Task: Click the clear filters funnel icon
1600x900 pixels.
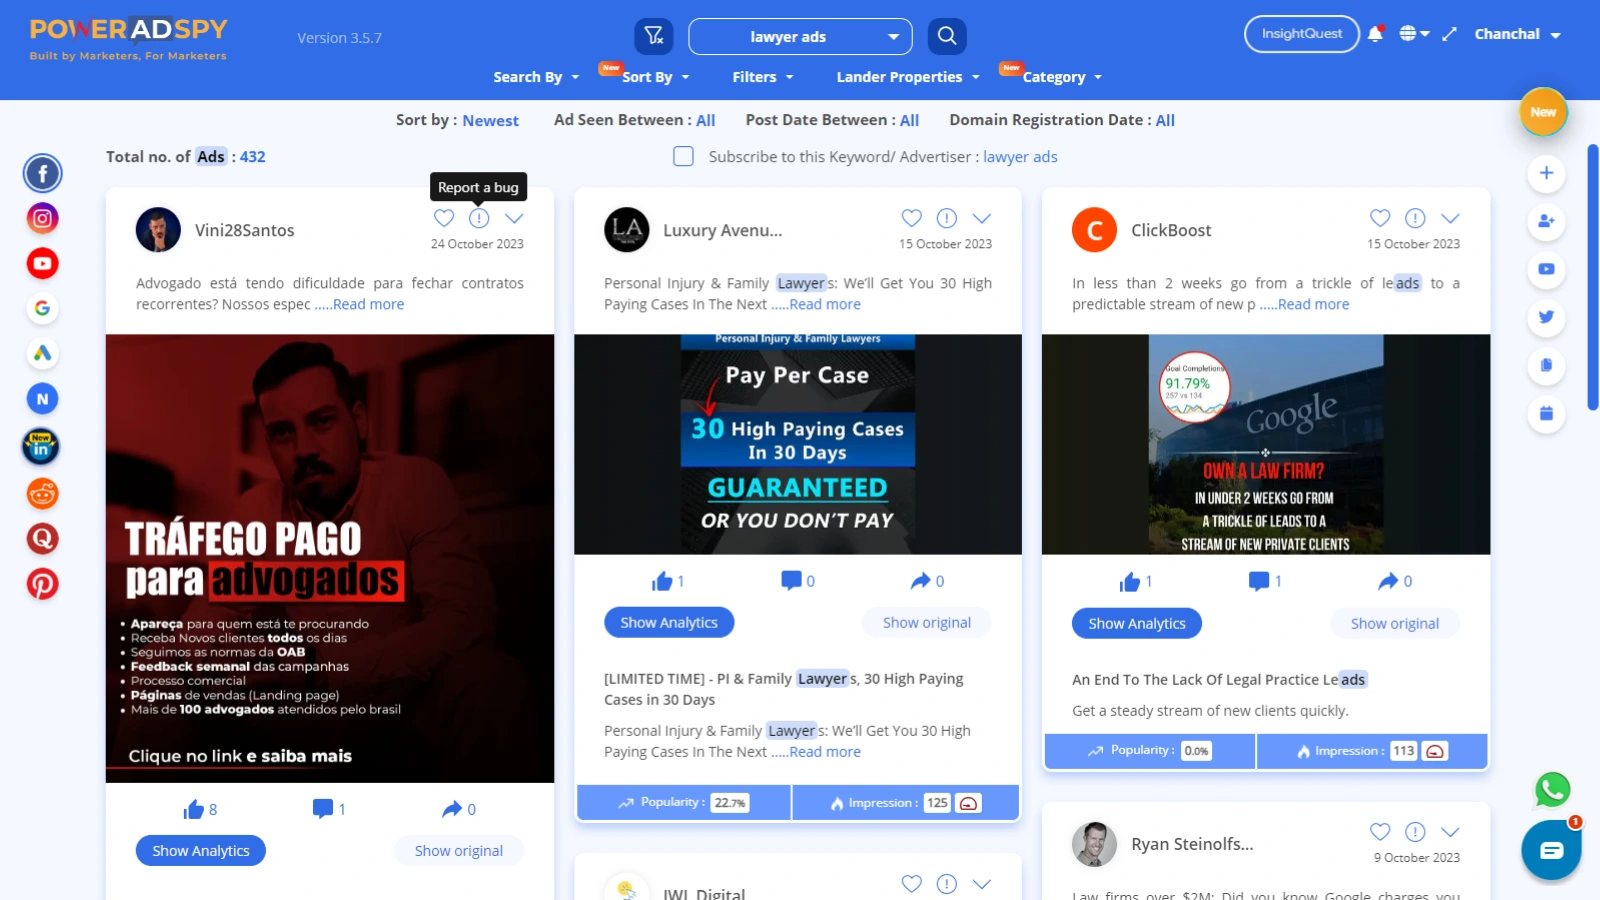Action: point(654,37)
